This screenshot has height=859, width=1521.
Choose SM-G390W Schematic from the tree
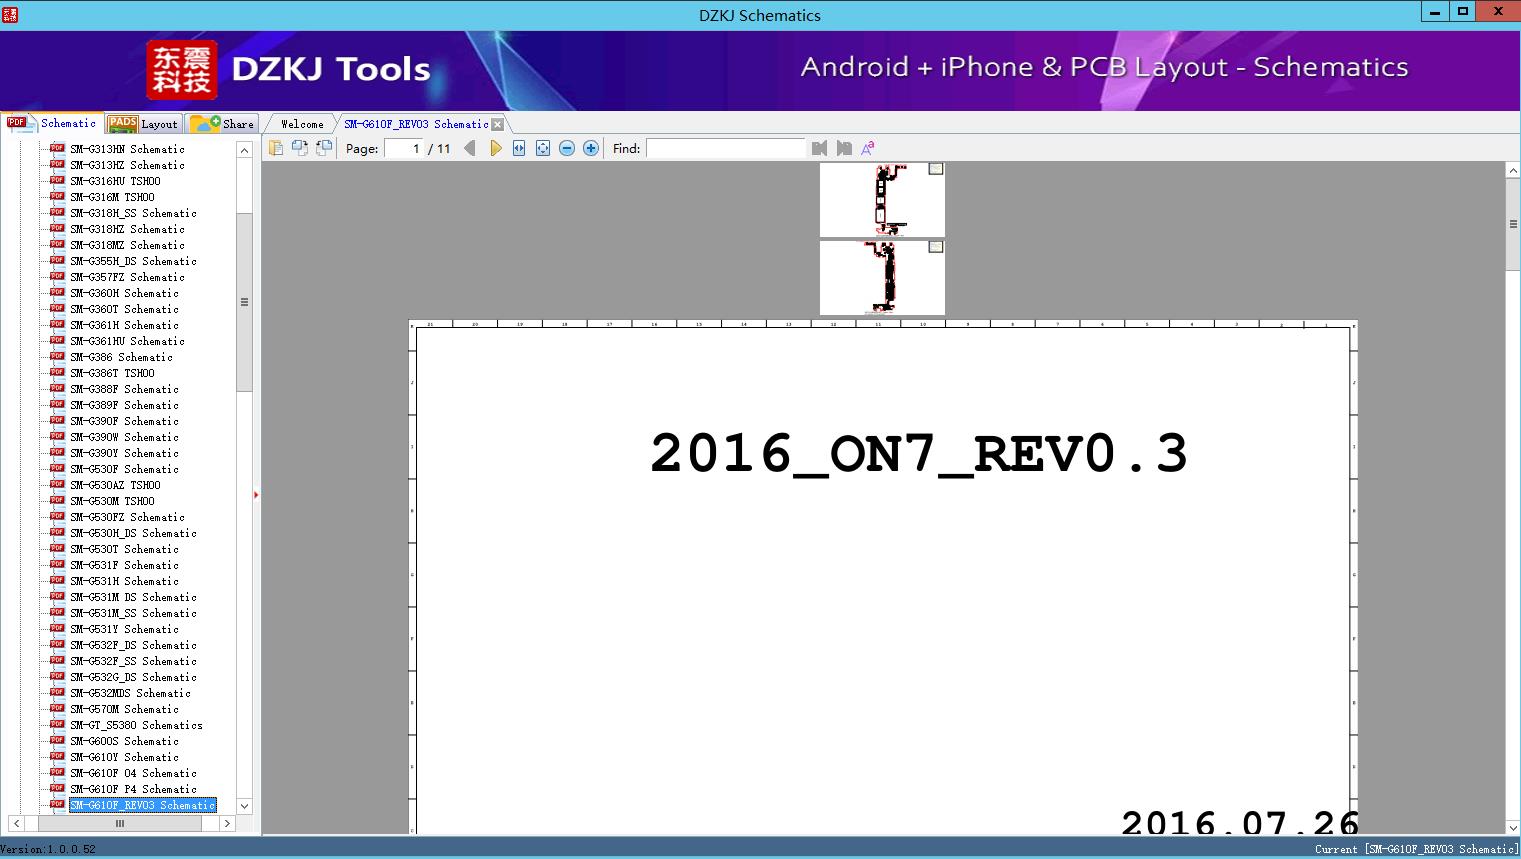click(124, 437)
